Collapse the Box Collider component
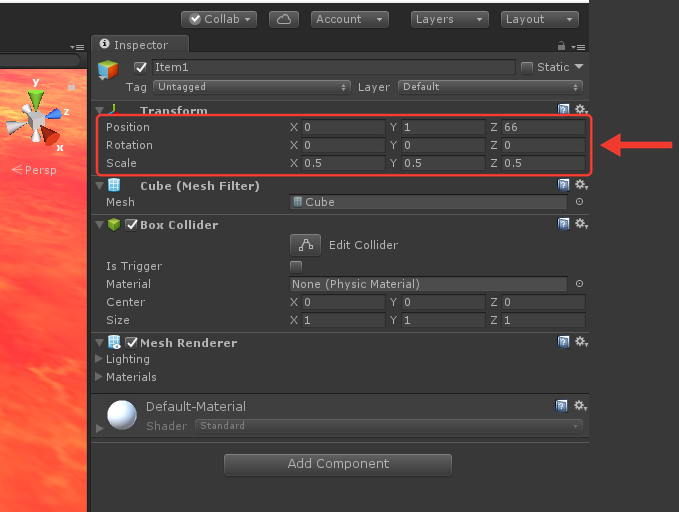Screen dimensions: 679x512 pyautogui.click(x=100, y=224)
